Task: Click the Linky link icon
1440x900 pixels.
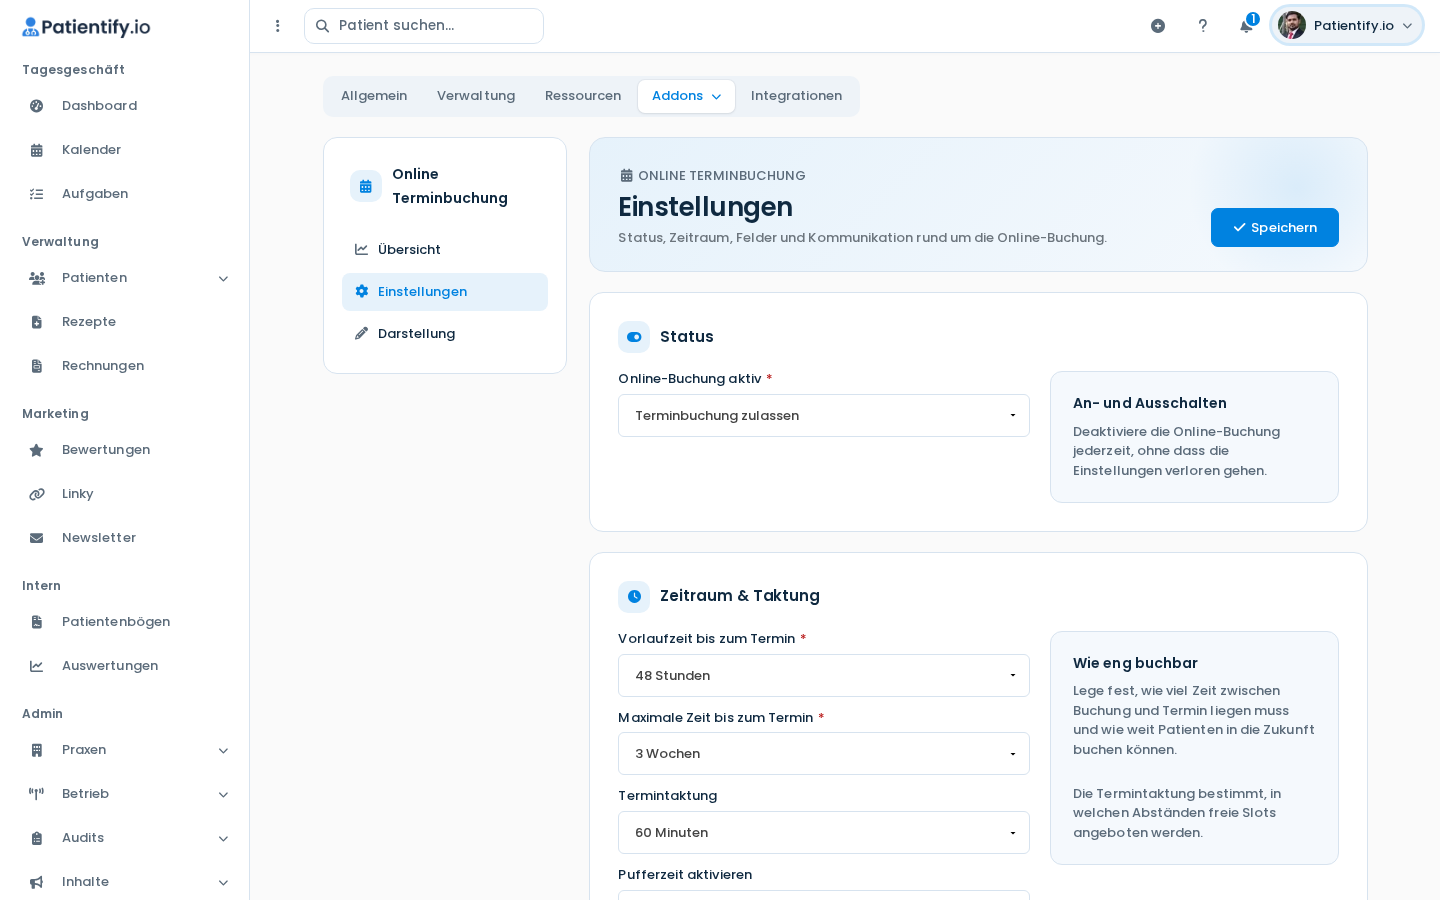Action: pos(37,494)
